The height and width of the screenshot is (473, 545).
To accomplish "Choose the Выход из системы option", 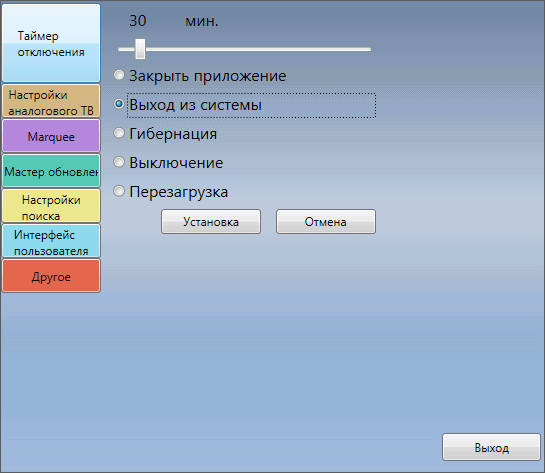I will point(119,104).
